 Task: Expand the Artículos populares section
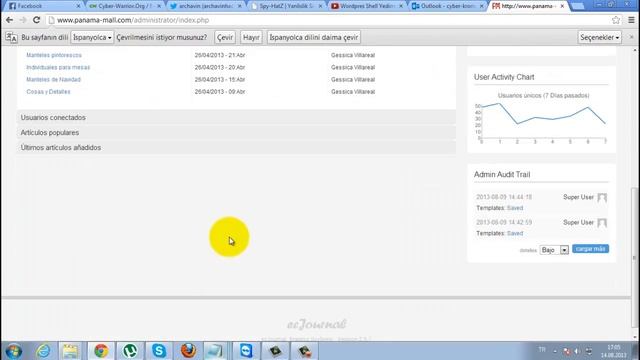coord(237,133)
